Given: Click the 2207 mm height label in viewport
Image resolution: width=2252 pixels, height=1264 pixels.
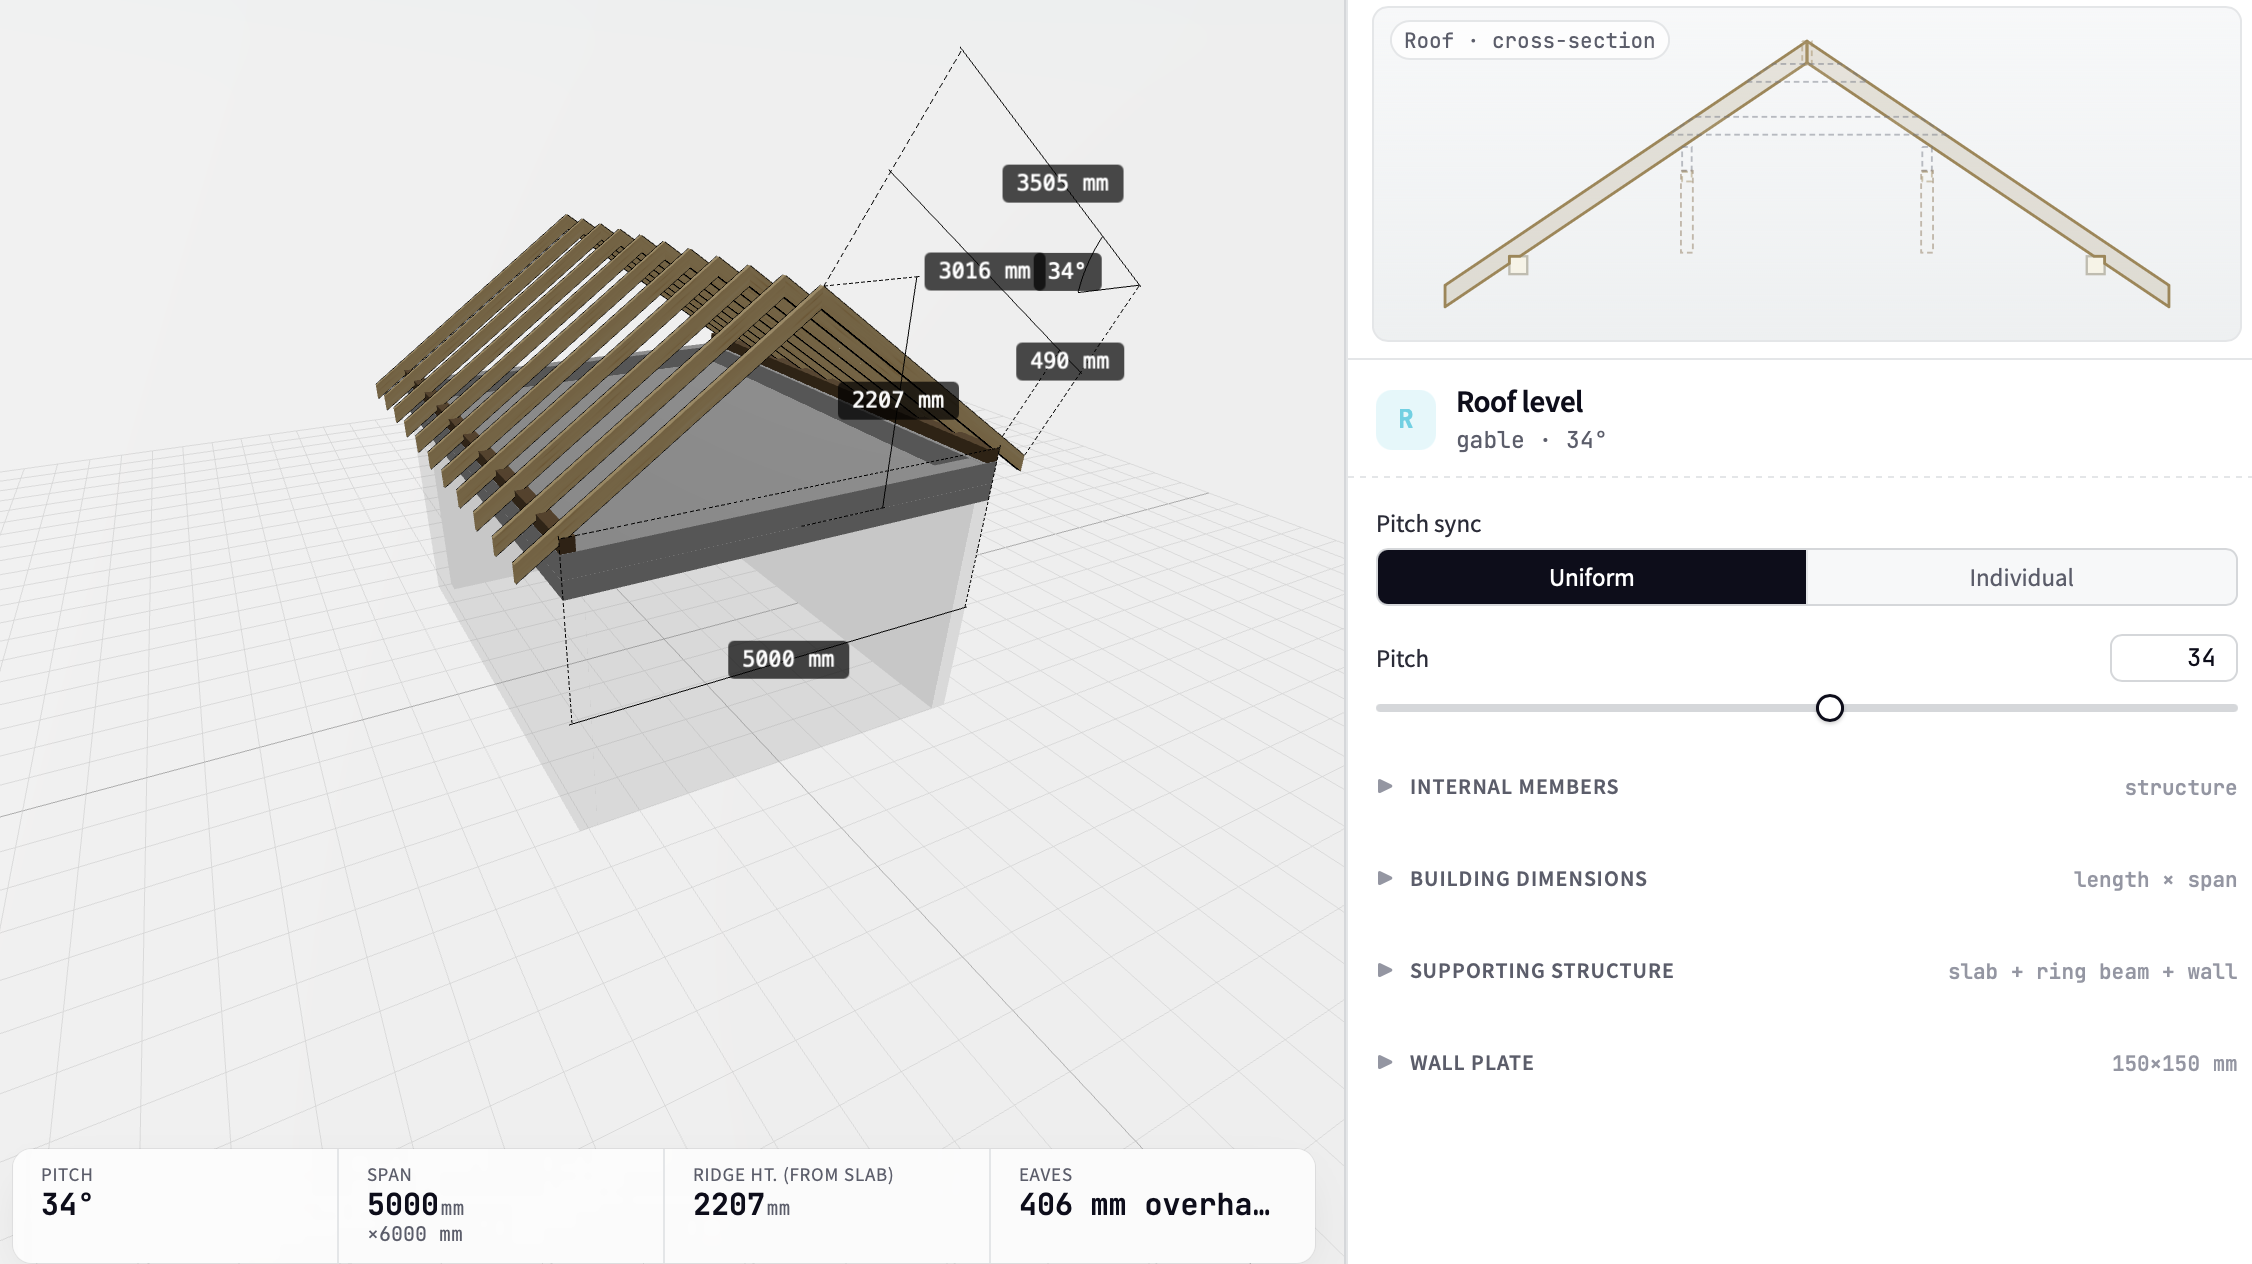Looking at the screenshot, I should point(897,400).
